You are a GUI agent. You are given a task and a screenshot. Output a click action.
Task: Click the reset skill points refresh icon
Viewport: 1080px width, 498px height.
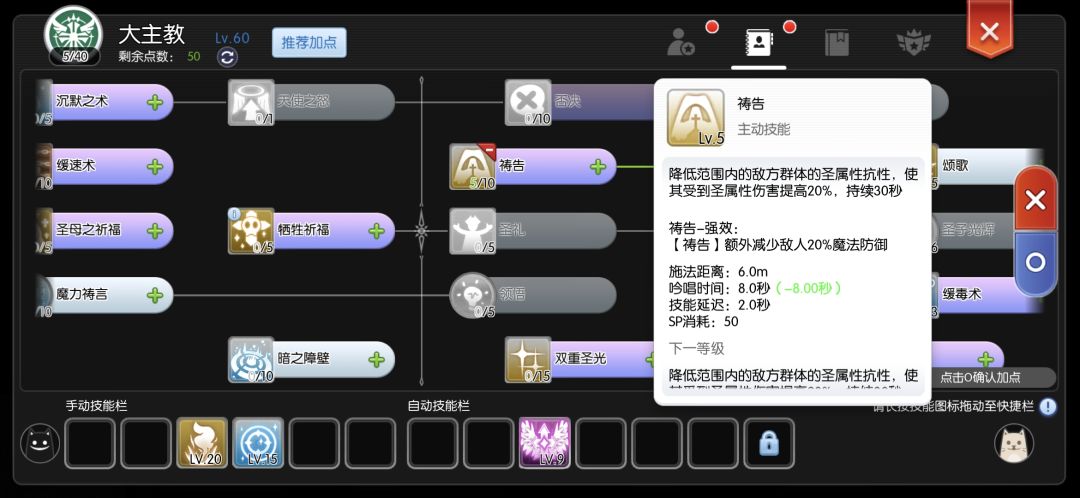click(x=227, y=57)
